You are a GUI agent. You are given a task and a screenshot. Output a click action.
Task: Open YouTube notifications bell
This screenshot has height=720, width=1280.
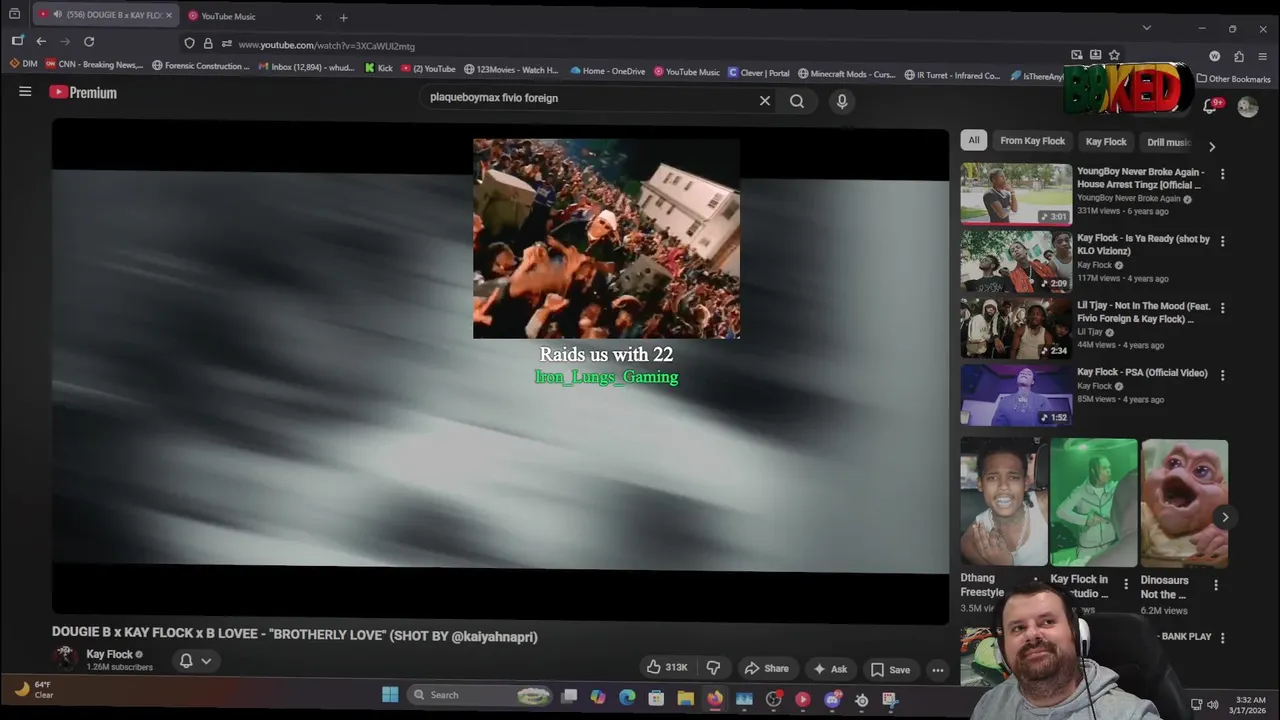[1209, 106]
